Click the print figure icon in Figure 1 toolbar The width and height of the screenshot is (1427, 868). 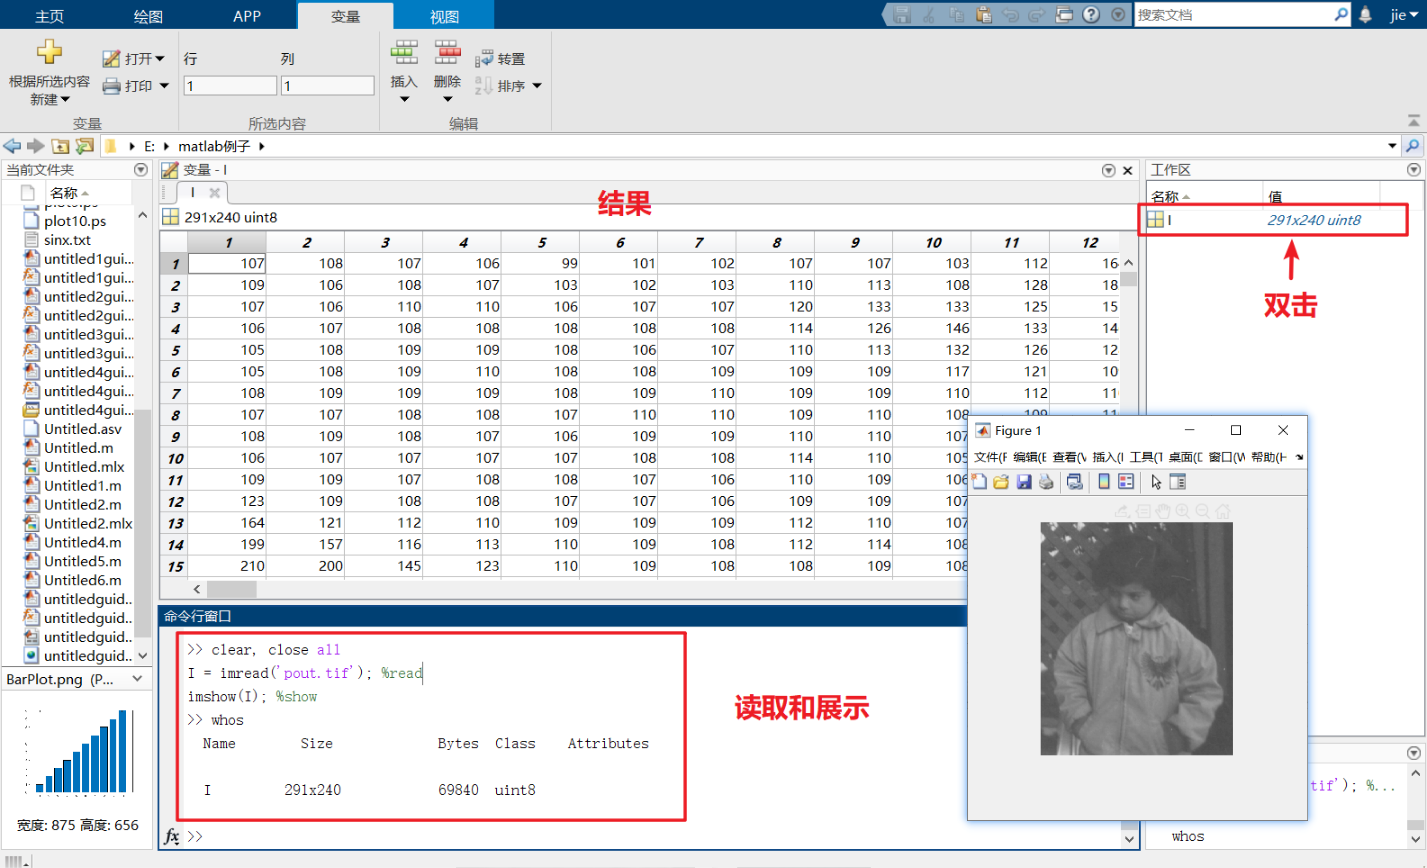[1046, 483]
